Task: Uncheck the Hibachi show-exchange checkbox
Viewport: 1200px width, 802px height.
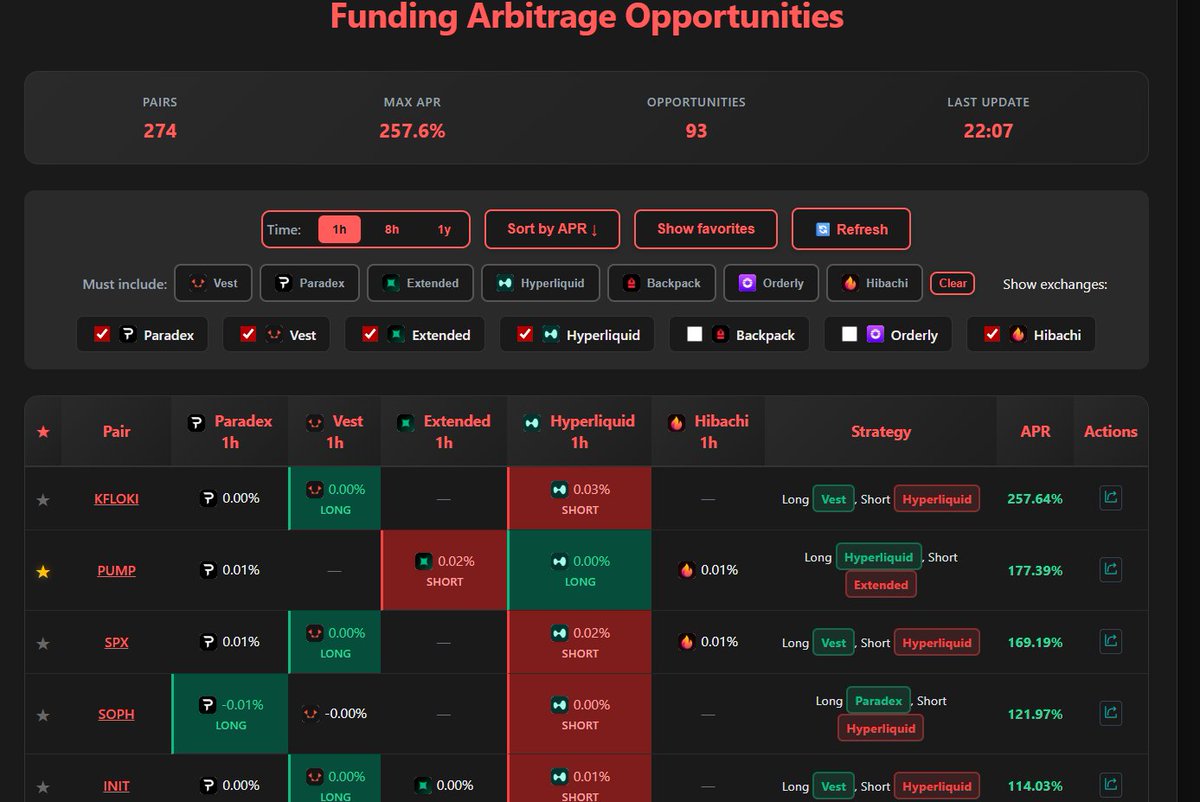Action: coord(992,335)
